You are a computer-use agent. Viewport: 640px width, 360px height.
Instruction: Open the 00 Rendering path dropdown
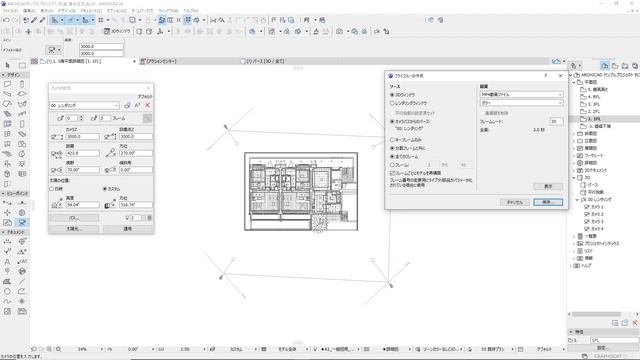coord(84,105)
